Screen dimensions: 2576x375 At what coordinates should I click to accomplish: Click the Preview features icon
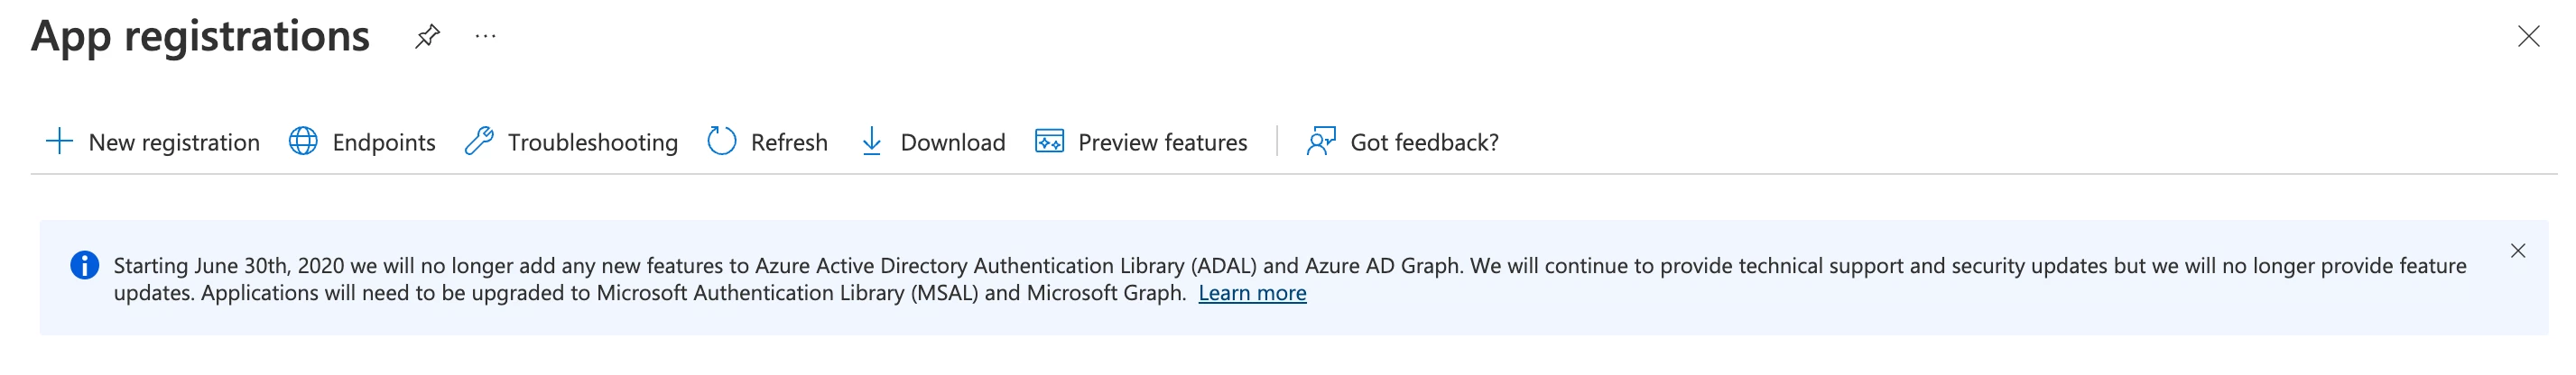(x=1049, y=141)
